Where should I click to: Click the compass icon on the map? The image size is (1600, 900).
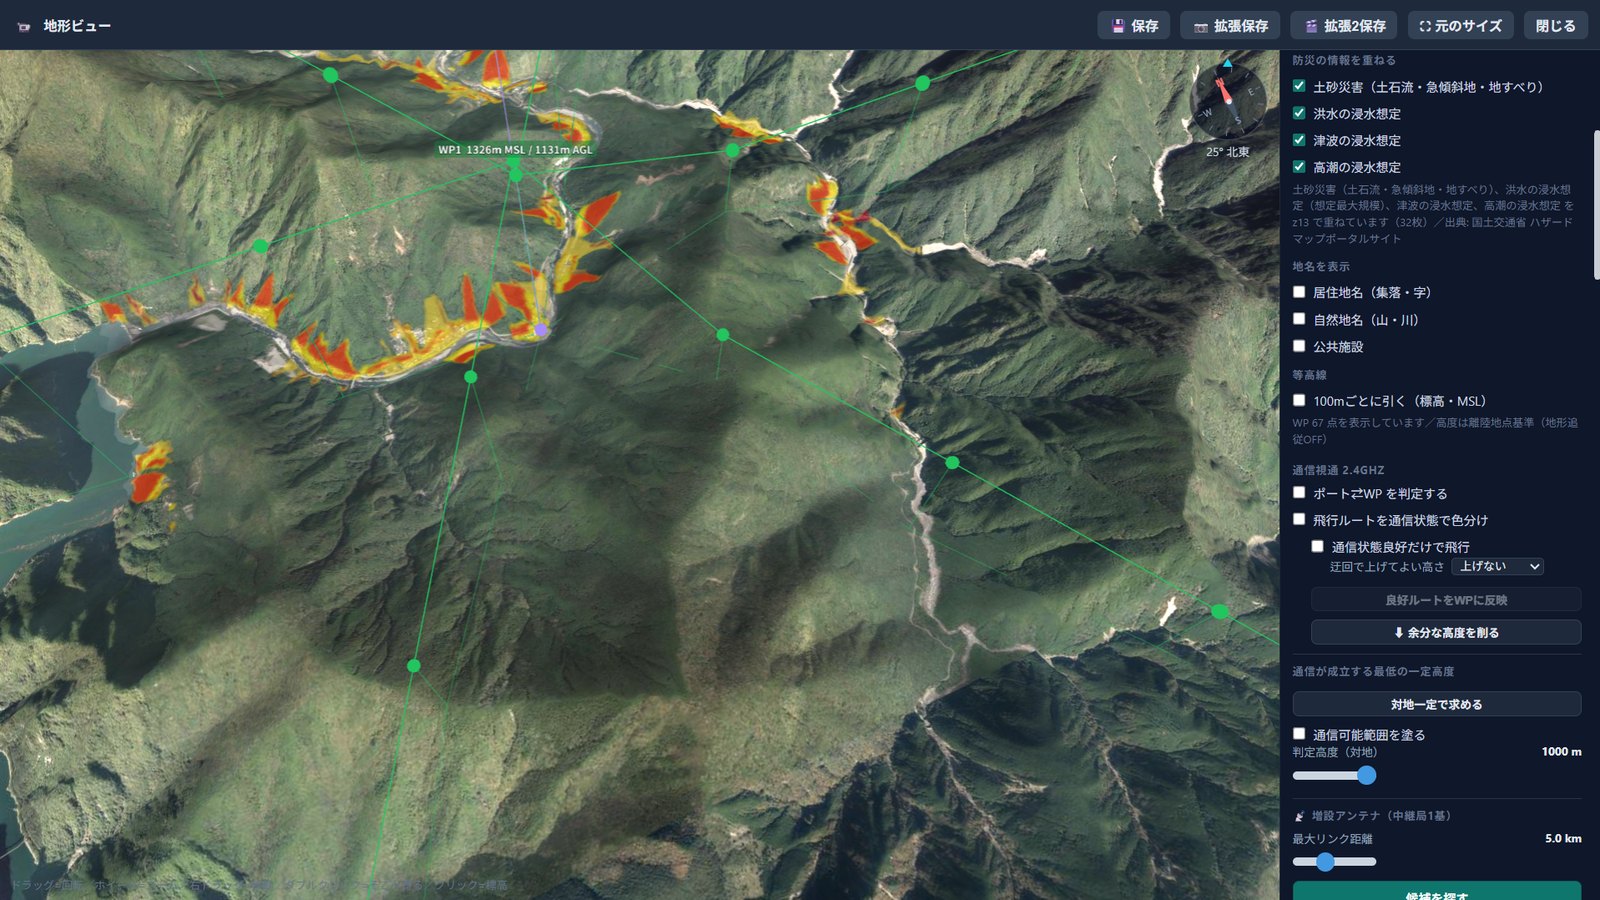click(x=1227, y=101)
